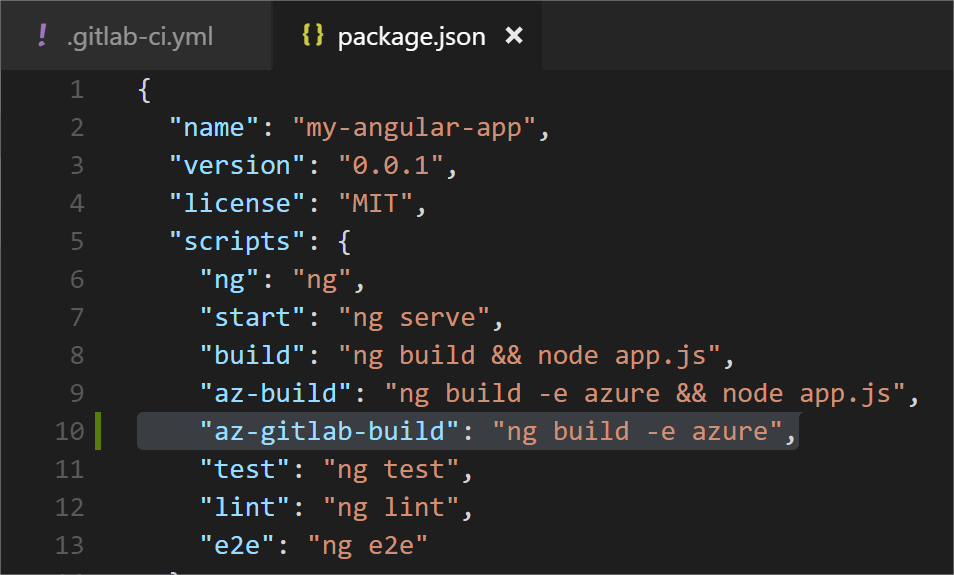Click the "ng serve" value

point(414,318)
